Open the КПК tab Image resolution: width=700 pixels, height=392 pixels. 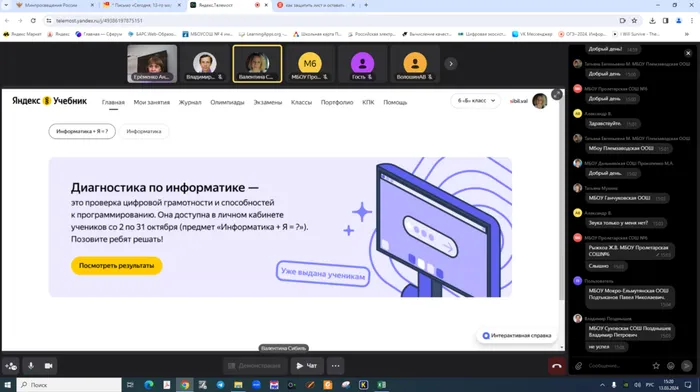click(368, 102)
